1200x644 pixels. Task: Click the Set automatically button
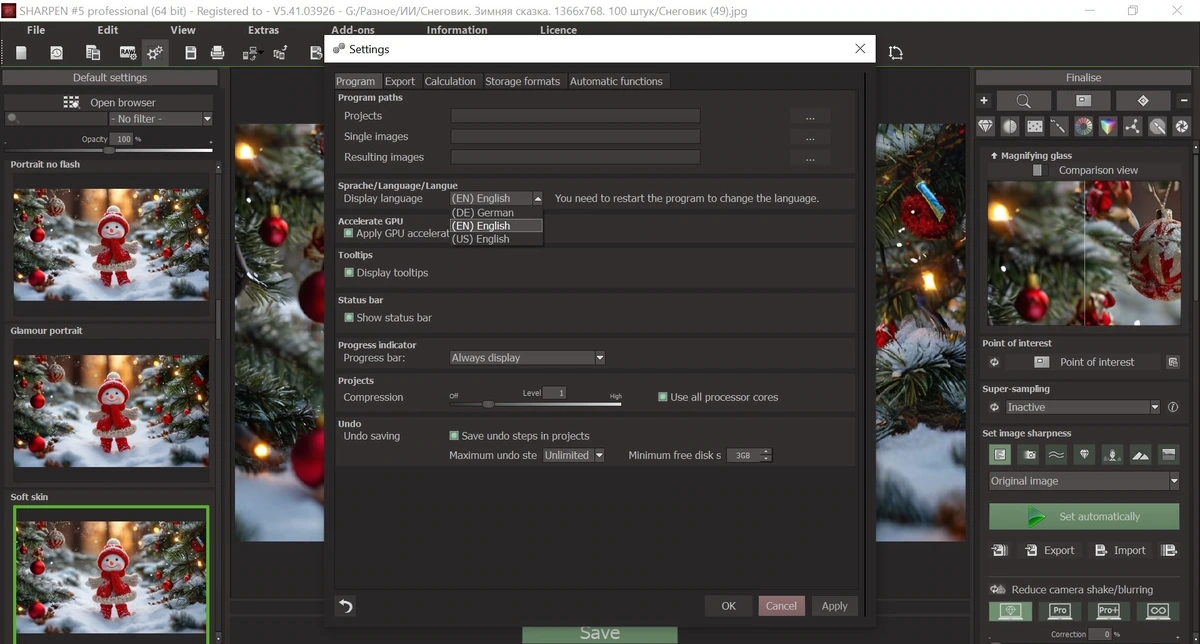[x=1084, y=516]
